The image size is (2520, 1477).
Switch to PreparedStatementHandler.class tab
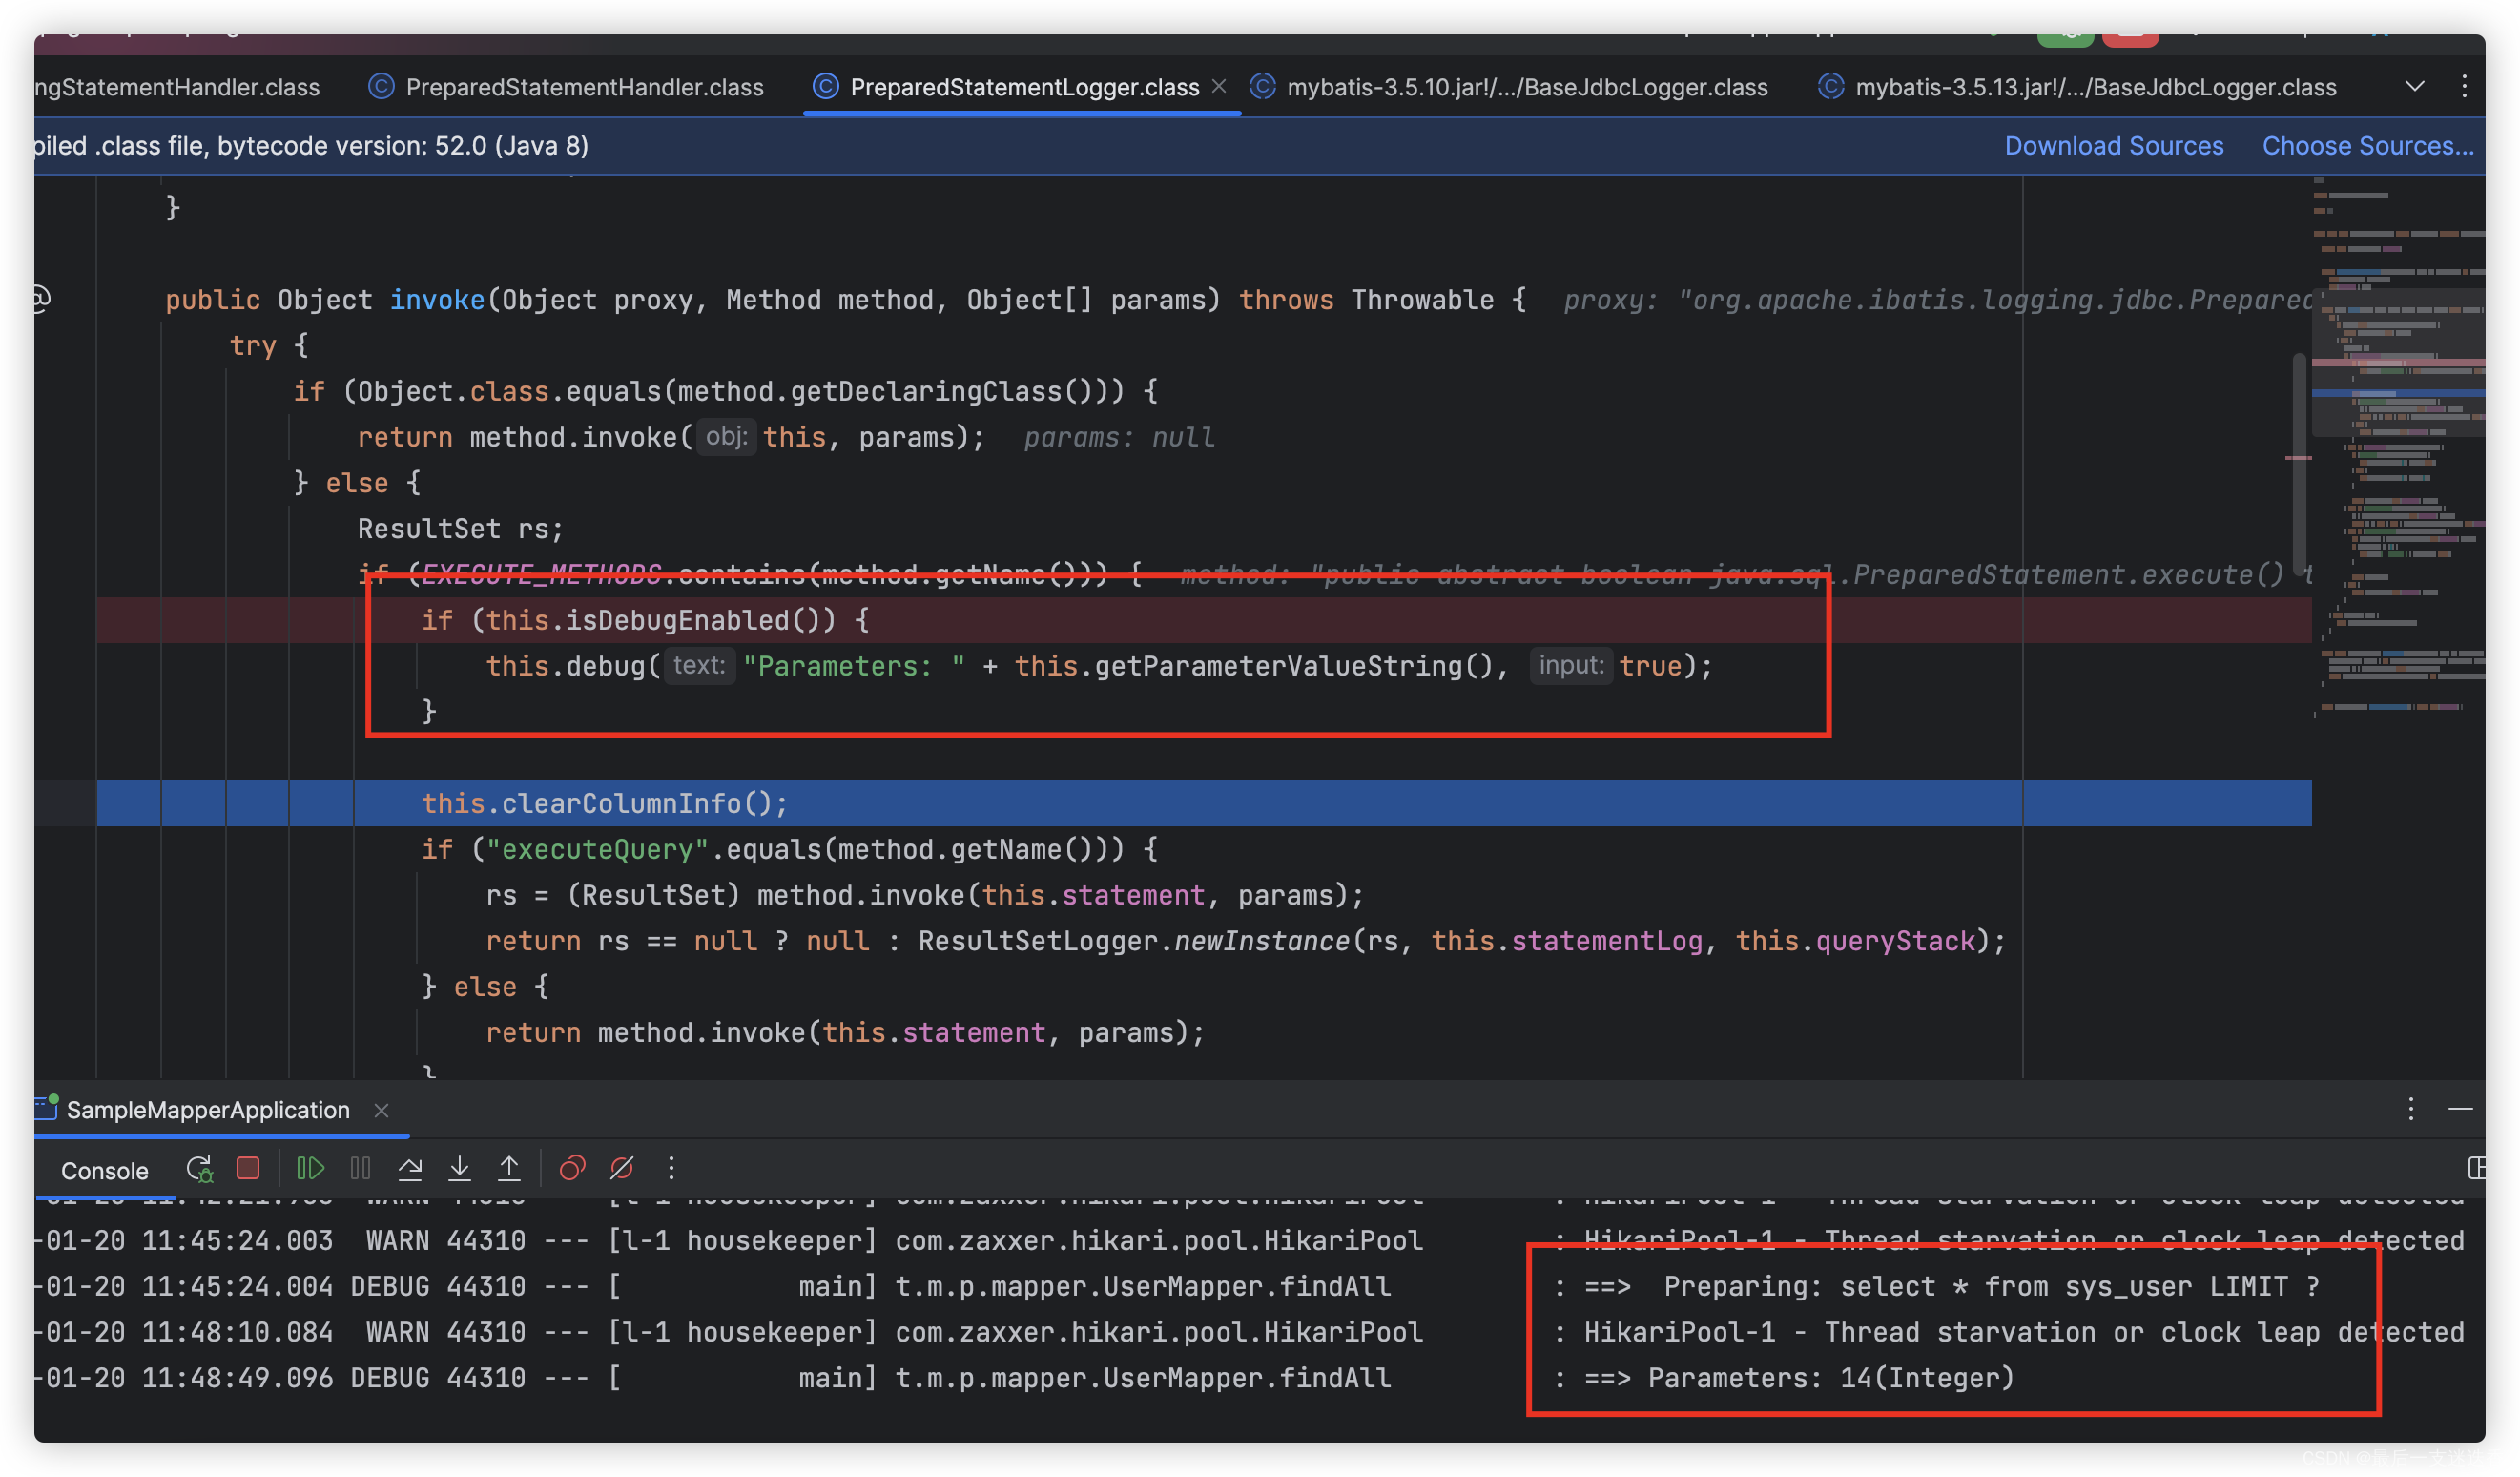(584, 87)
